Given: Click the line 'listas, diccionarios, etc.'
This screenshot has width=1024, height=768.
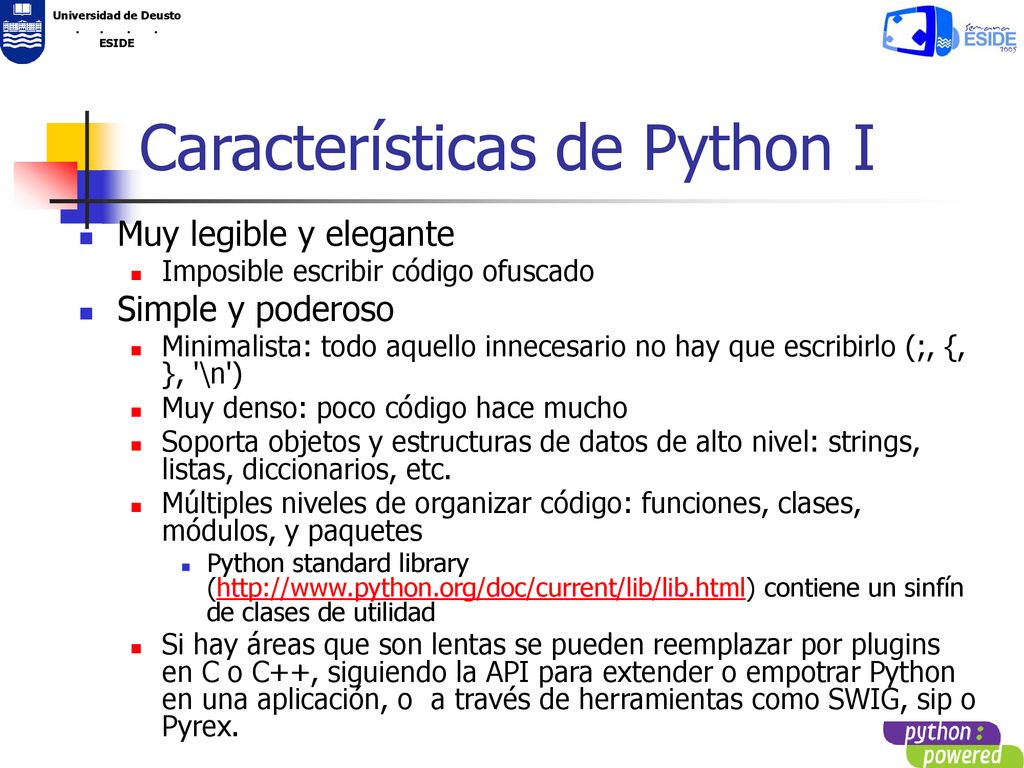Looking at the screenshot, I should click(x=307, y=470).
